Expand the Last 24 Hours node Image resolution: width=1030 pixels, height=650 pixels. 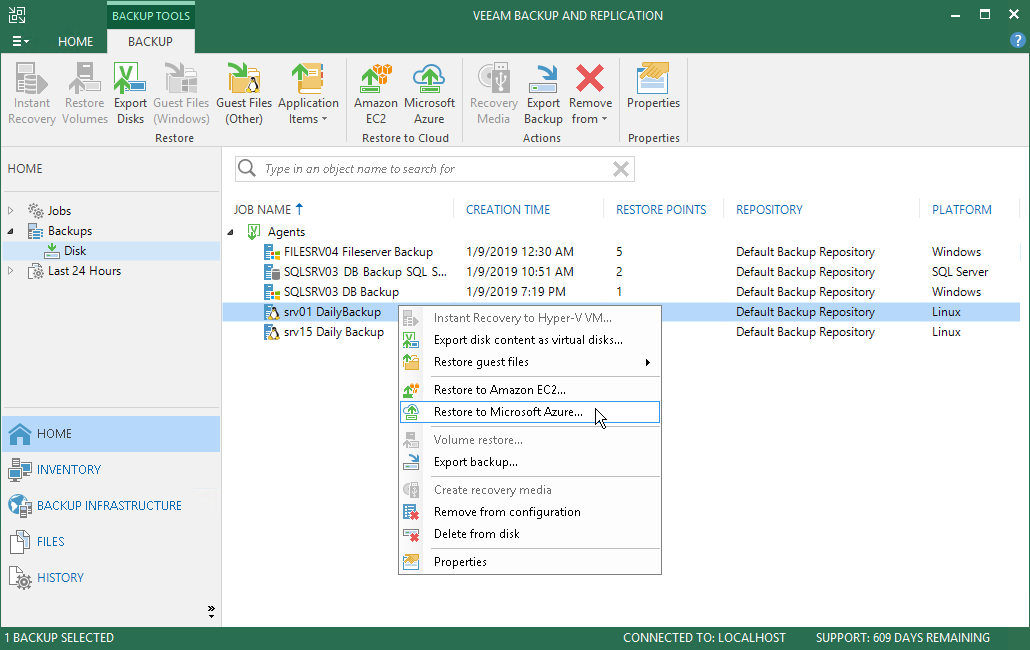click(x=11, y=271)
